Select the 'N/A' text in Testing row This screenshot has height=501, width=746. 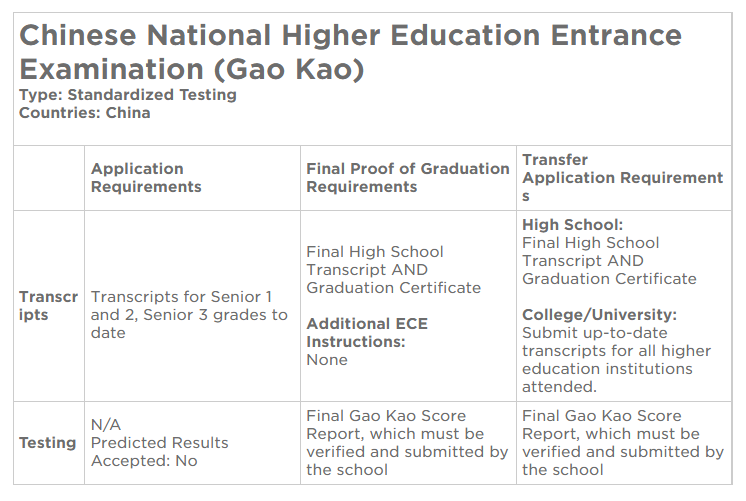point(106,424)
